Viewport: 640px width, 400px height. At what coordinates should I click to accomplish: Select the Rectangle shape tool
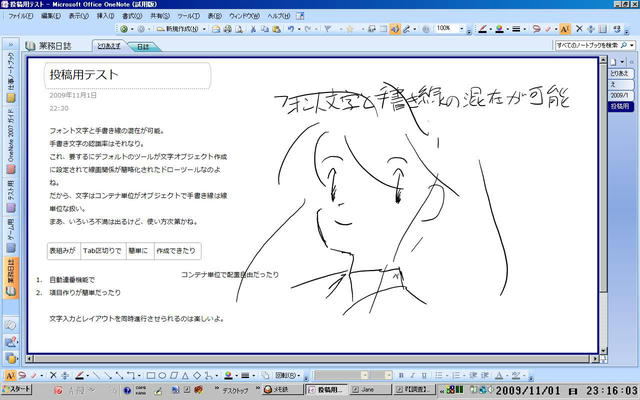click(x=151, y=375)
